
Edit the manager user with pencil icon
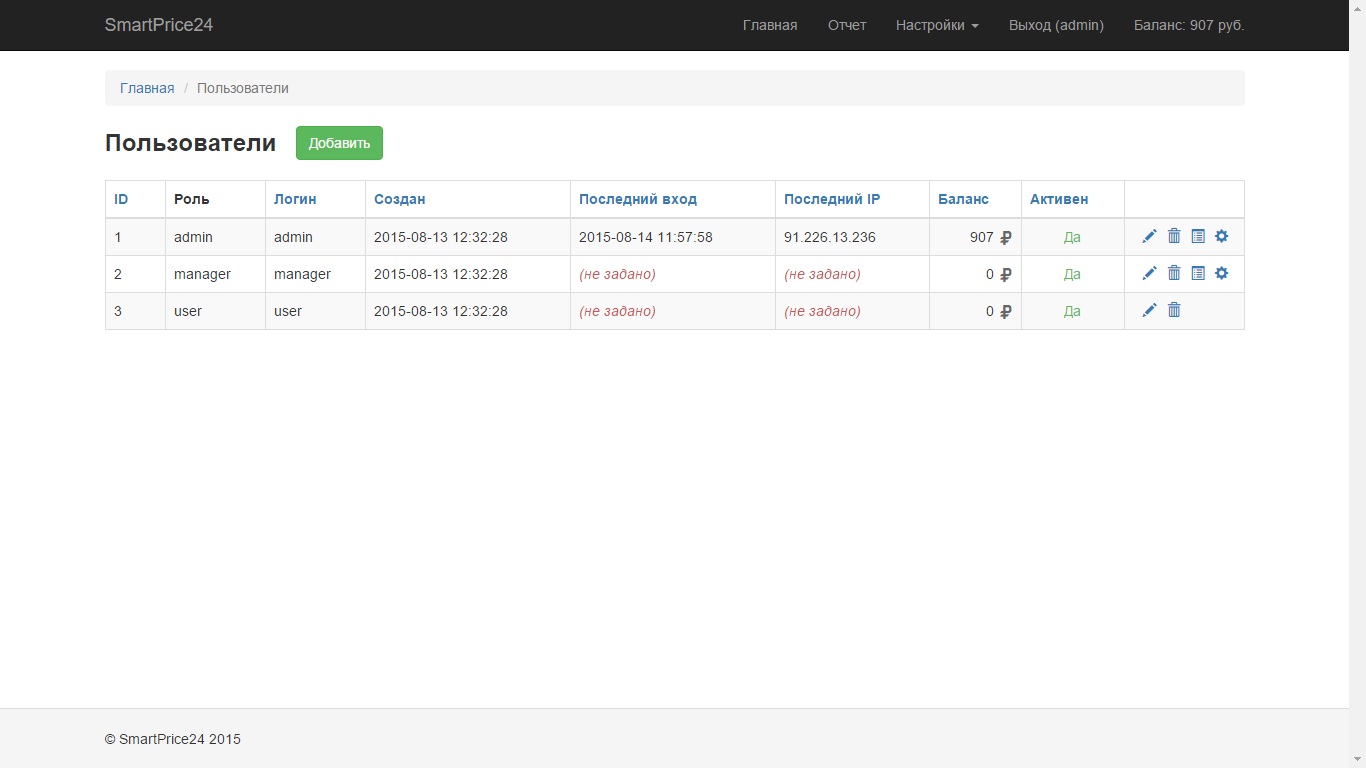(x=1149, y=273)
